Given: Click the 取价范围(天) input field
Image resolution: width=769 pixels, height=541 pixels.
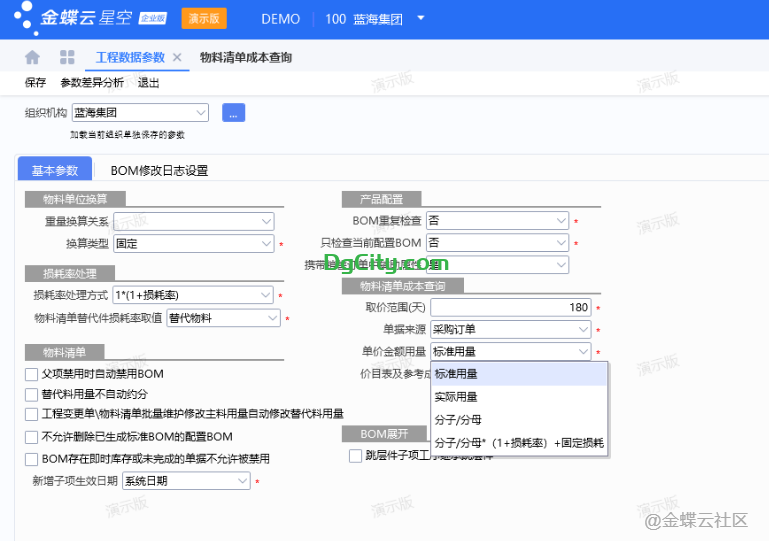Looking at the screenshot, I should 510,307.
